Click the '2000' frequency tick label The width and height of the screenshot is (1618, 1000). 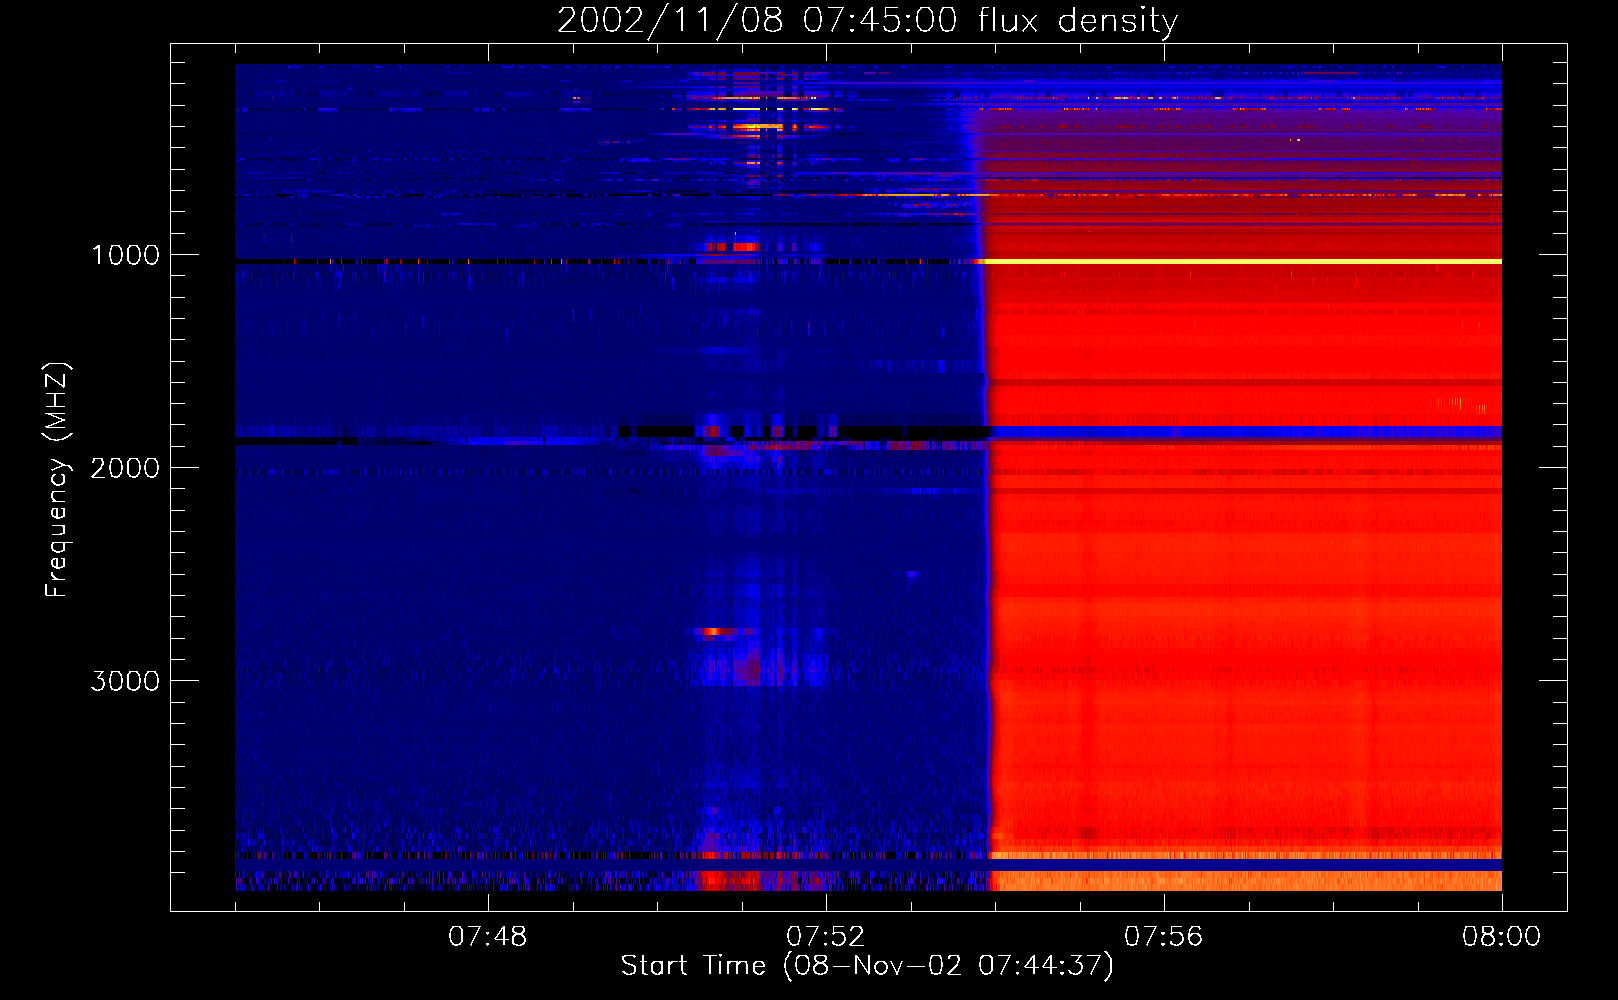[x=125, y=468]
